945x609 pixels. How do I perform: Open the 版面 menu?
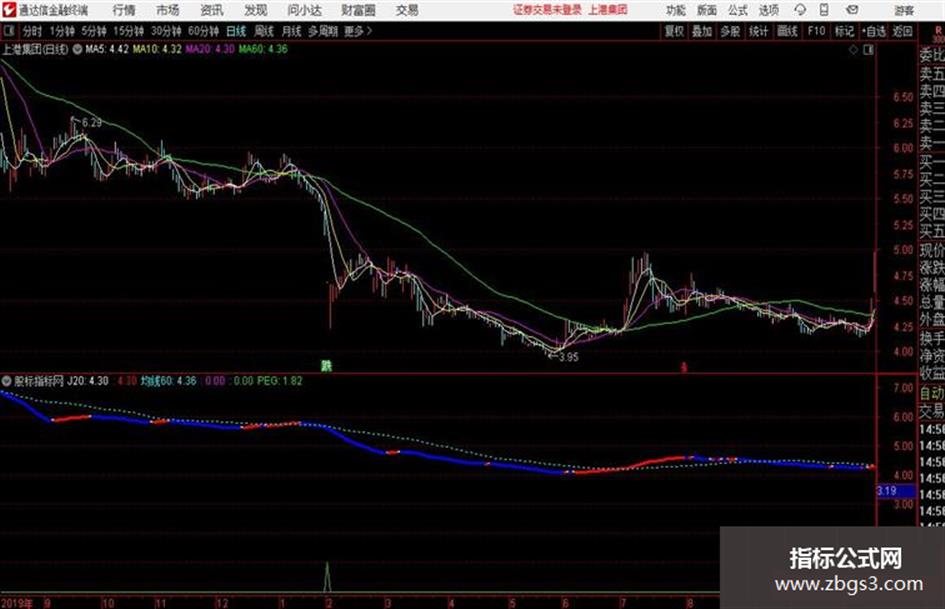pos(706,10)
